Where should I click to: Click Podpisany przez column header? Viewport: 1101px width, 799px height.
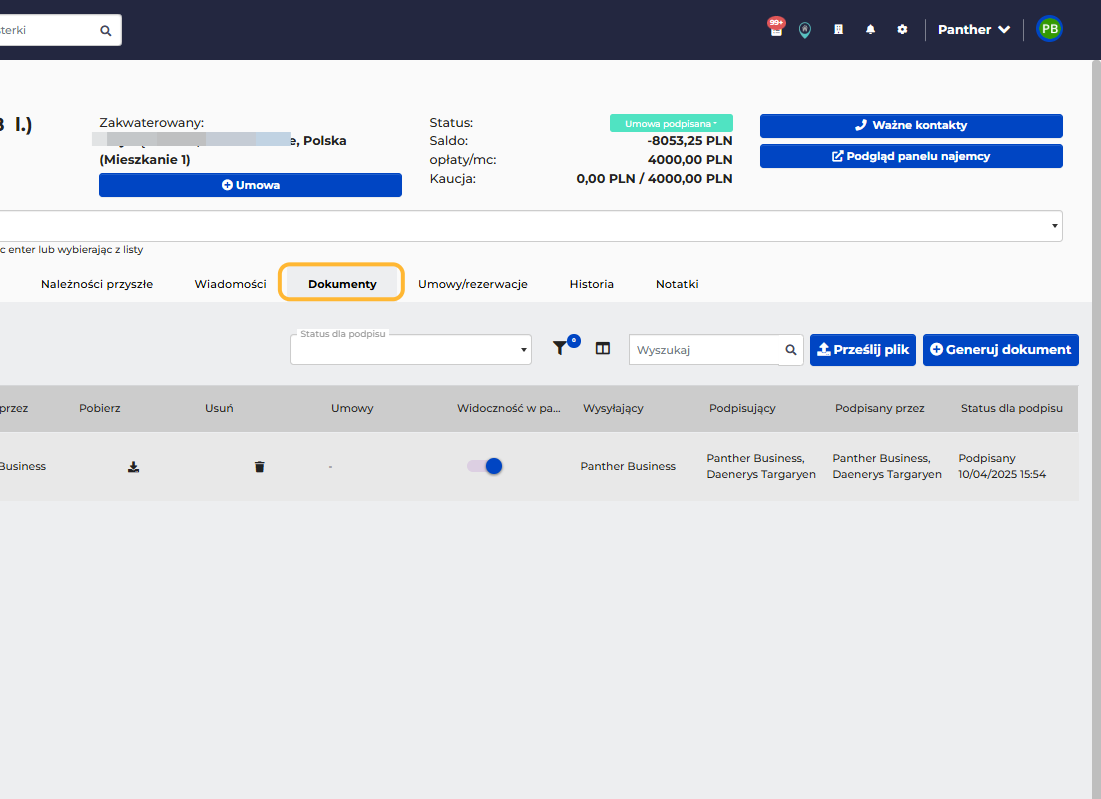tap(880, 409)
